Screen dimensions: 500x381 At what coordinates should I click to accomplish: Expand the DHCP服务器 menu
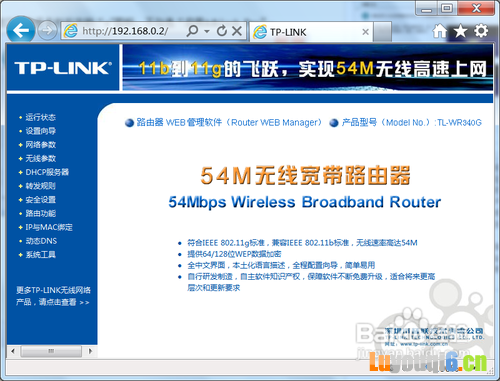tap(47, 172)
